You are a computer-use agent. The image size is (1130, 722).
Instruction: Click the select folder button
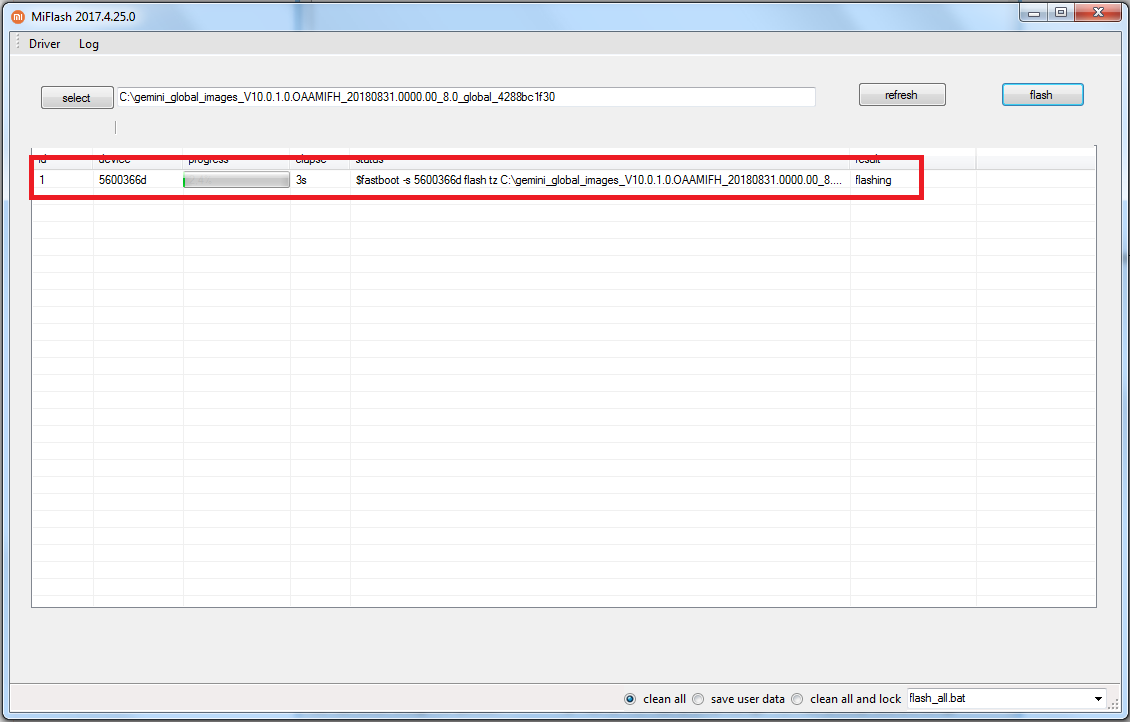coord(77,97)
